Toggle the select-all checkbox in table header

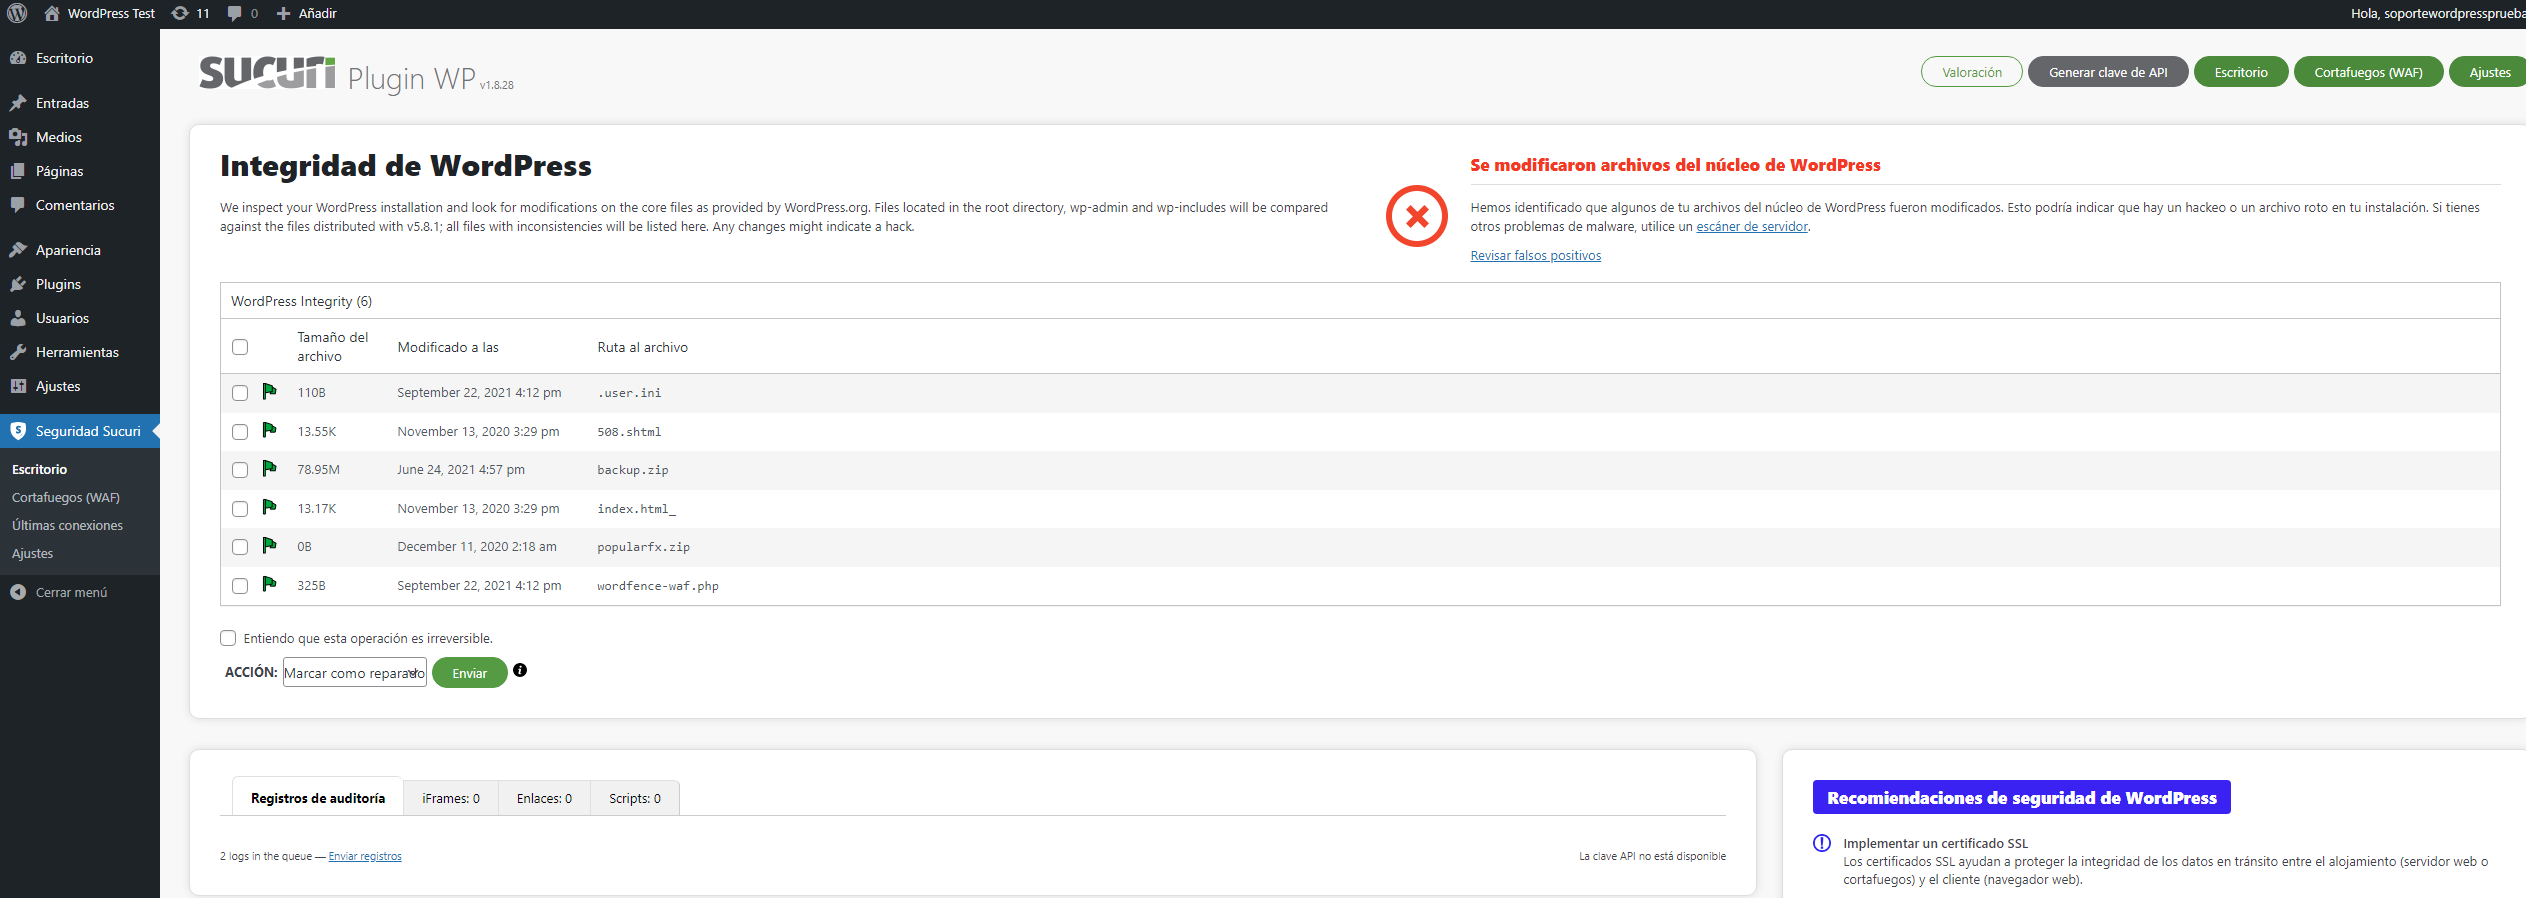coord(240,347)
